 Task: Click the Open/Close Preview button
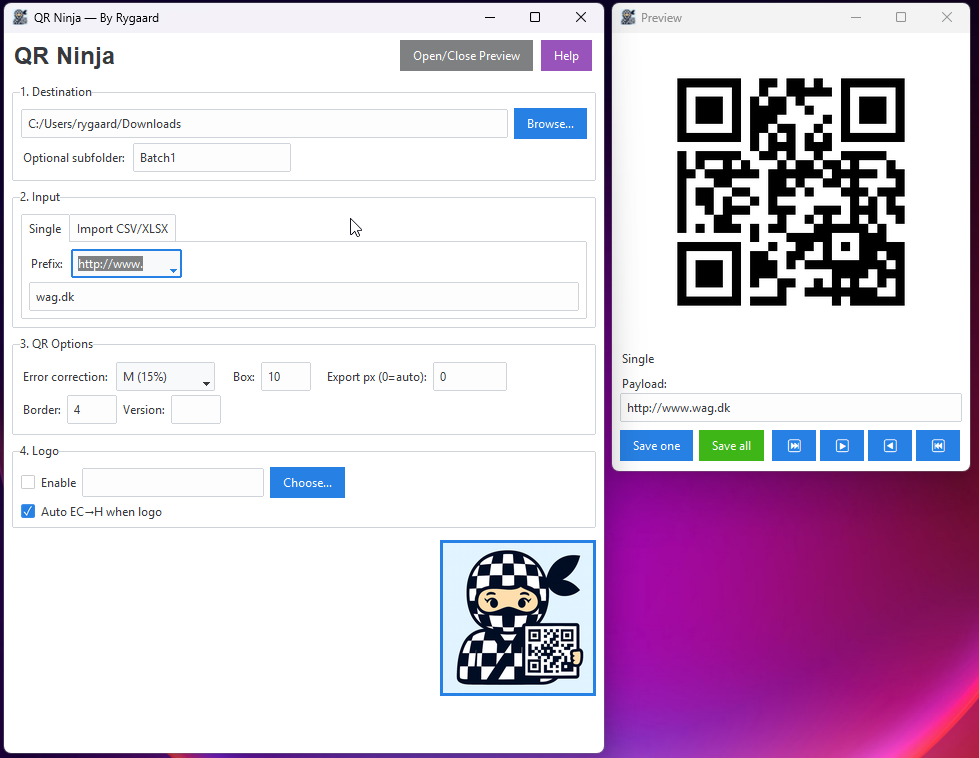point(466,56)
